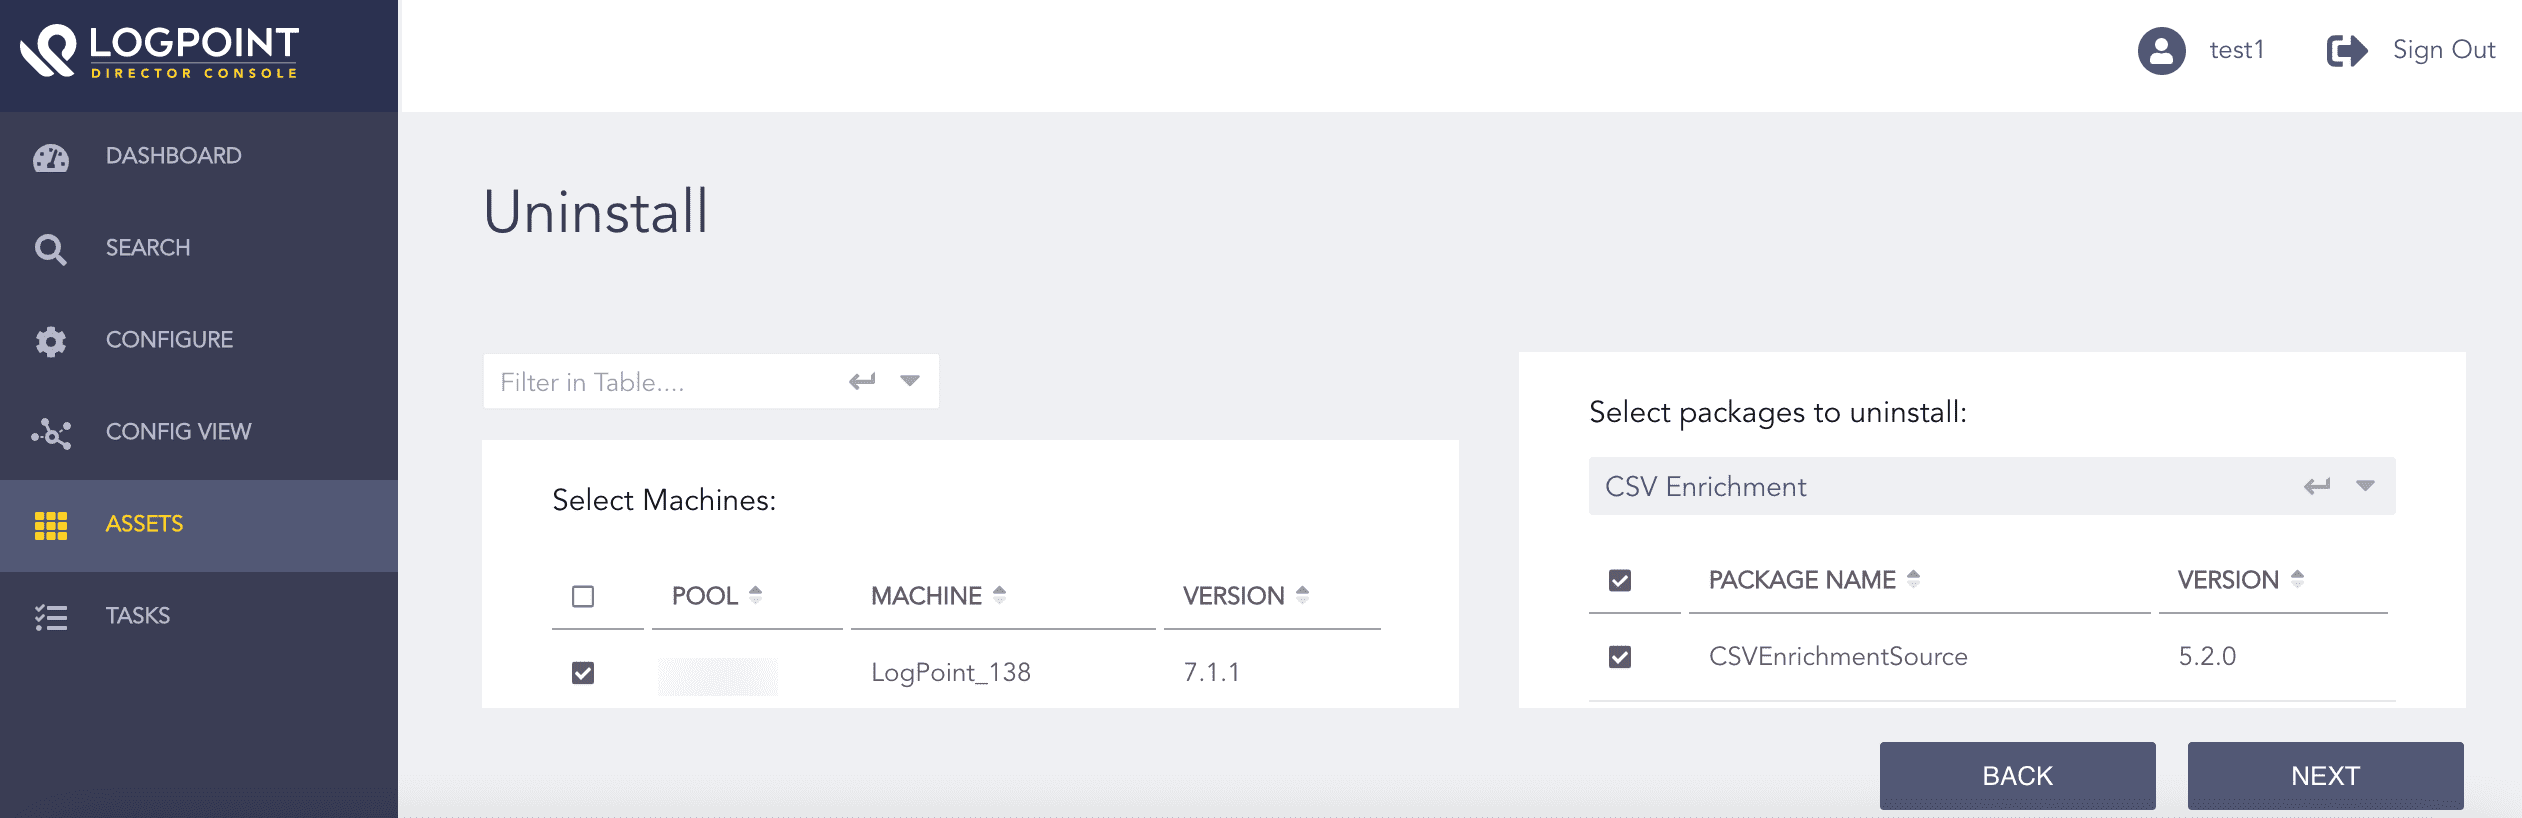Select the Assets grid icon
2522x818 pixels.
click(50, 523)
